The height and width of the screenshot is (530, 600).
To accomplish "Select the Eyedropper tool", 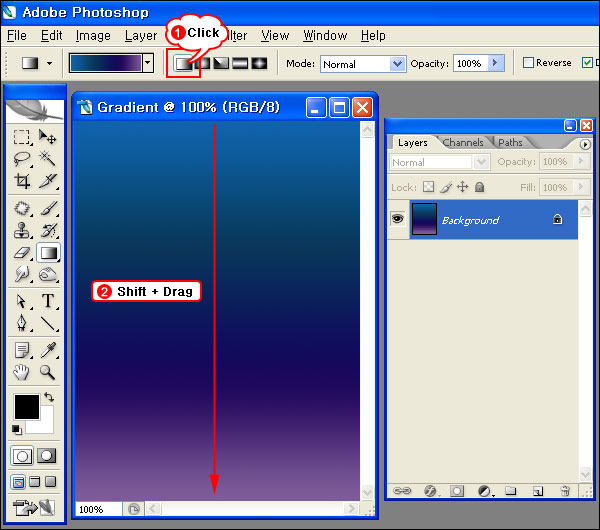I will 48,350.
